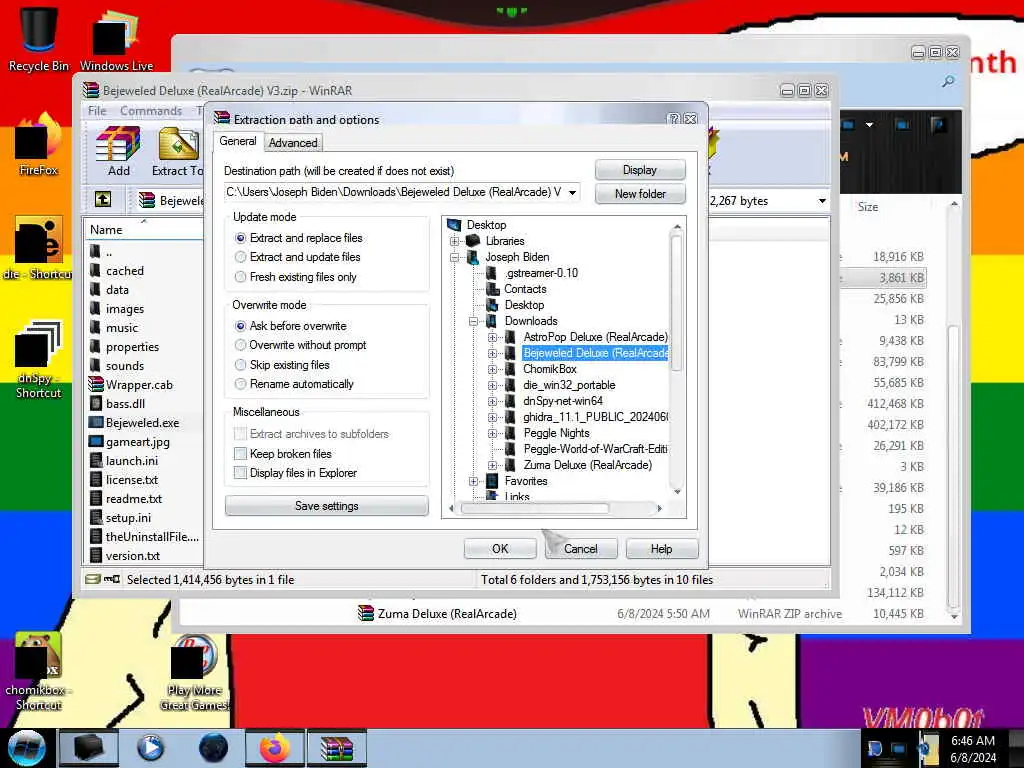The width and height of the screenshot is (1024, 768).
Task: Enable Display files in Explorer checkbox
Action: (x=240, y=473)
